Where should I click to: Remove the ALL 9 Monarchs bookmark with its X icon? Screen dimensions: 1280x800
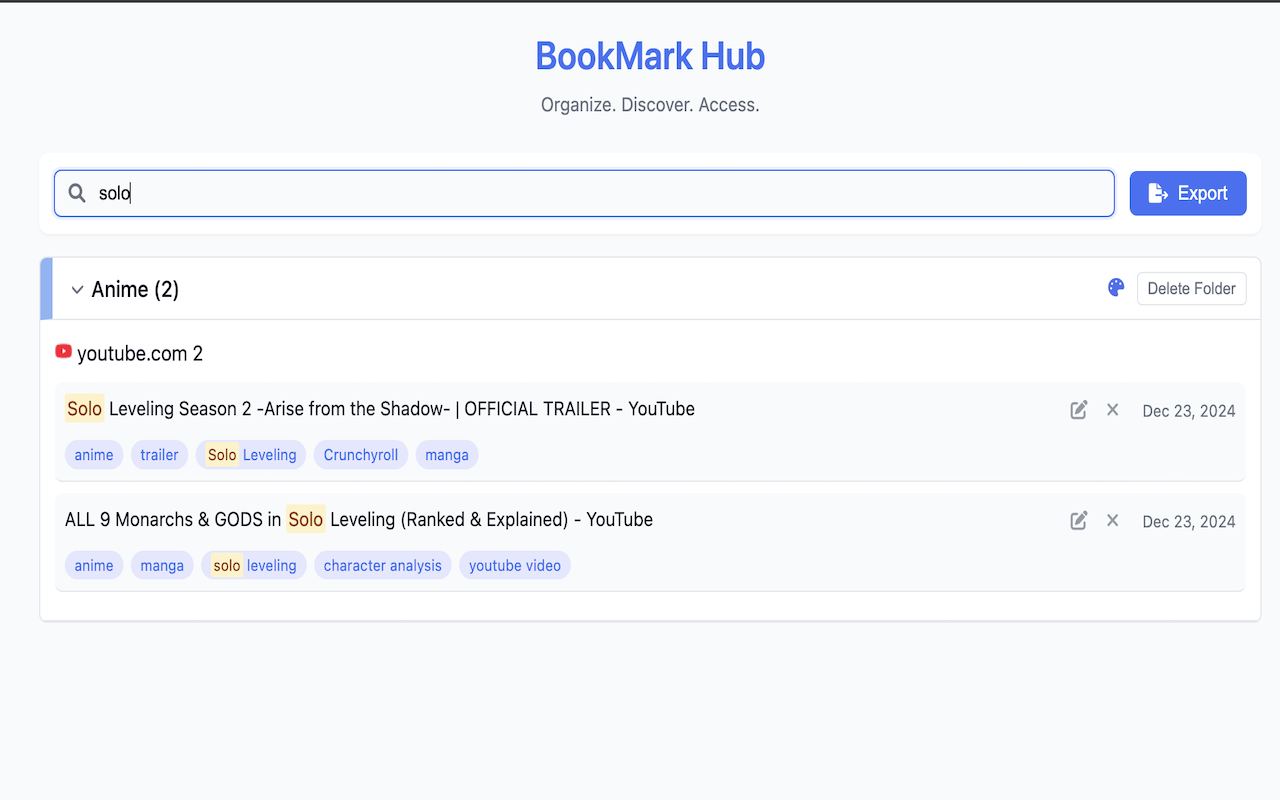1112,520
